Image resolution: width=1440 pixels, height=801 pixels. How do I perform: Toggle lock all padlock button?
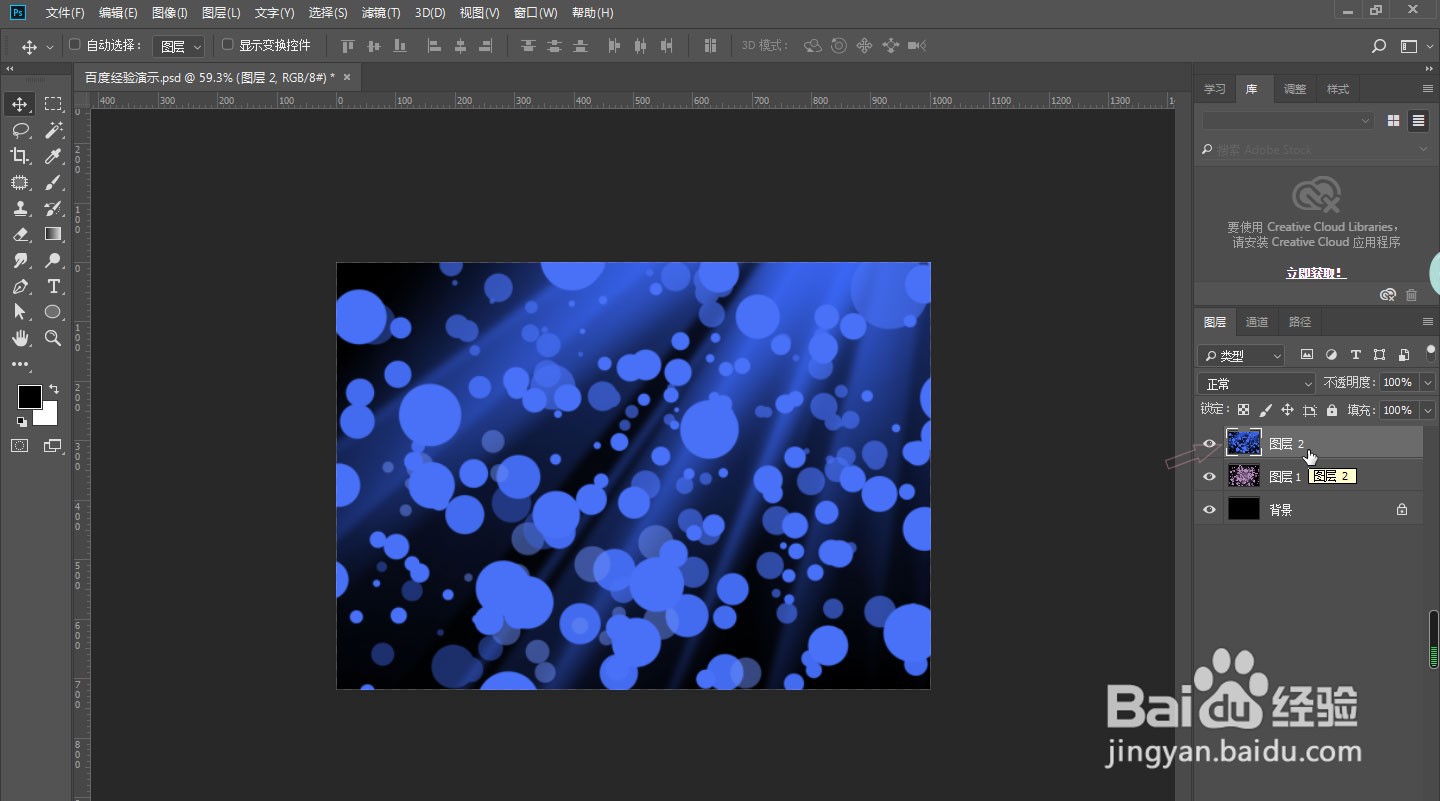point(1331,410)
